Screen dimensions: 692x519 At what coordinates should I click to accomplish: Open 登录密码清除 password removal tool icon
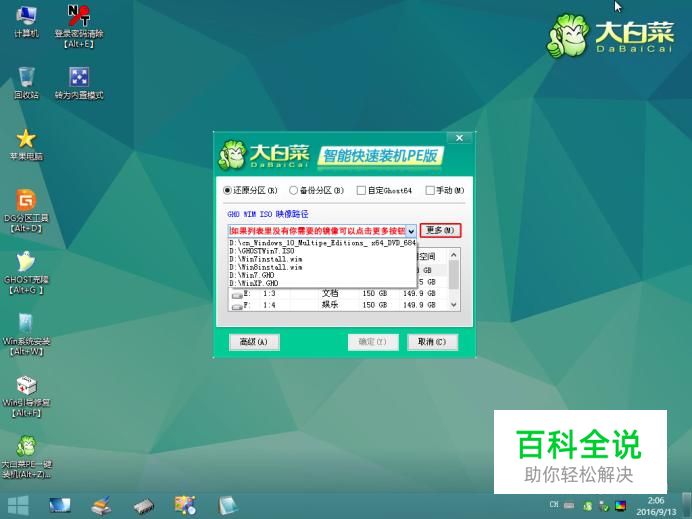point(79,26)
